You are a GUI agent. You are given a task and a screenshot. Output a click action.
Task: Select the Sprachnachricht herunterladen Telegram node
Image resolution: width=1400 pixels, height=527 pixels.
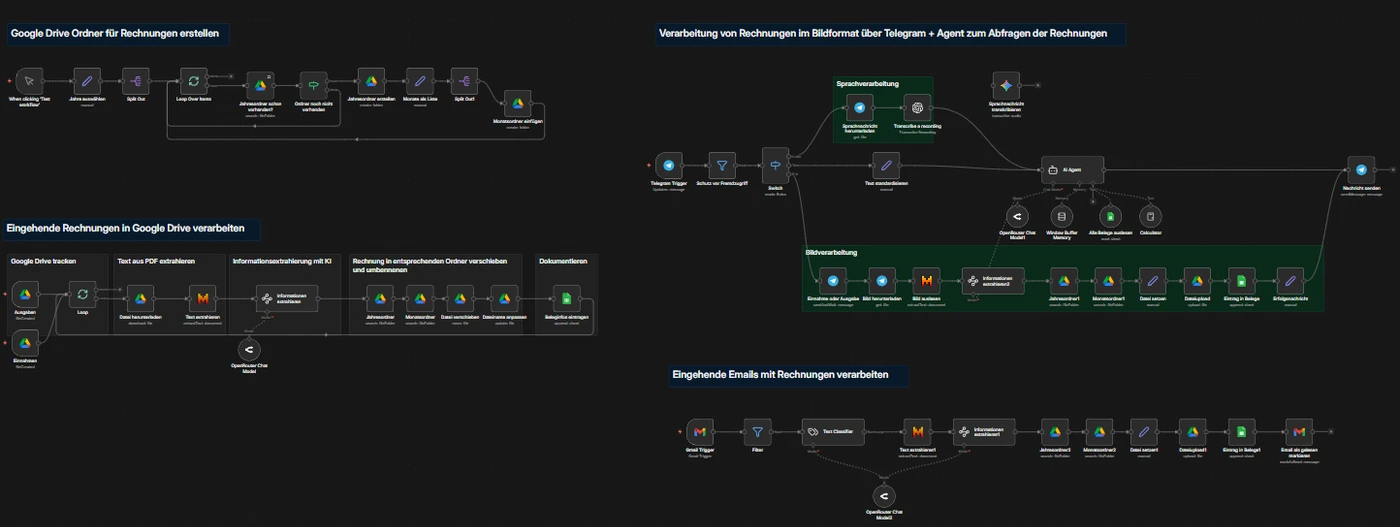pos(859,108)
